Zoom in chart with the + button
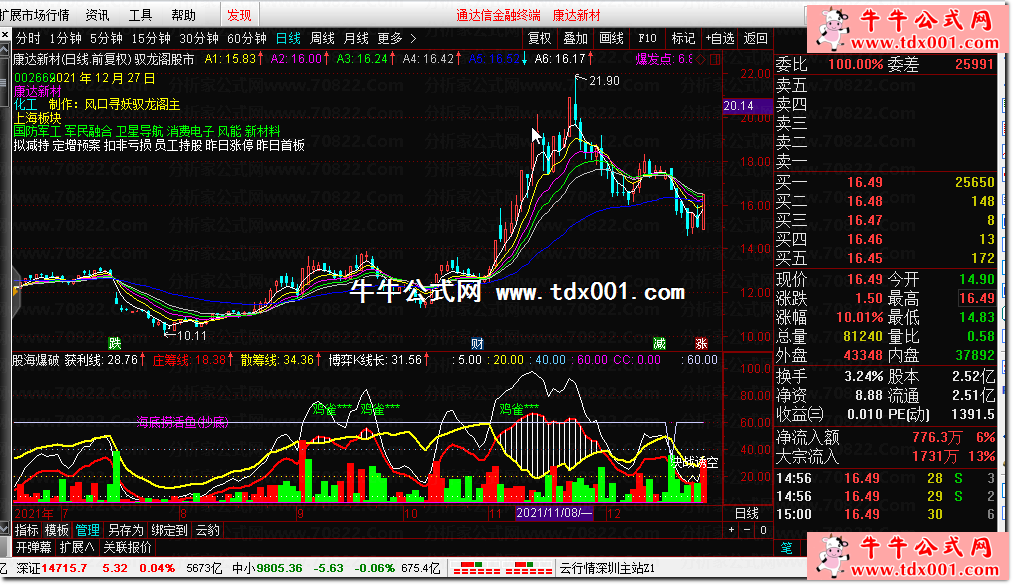Screen dimensions: 1014x585 (x=731, y=530)
